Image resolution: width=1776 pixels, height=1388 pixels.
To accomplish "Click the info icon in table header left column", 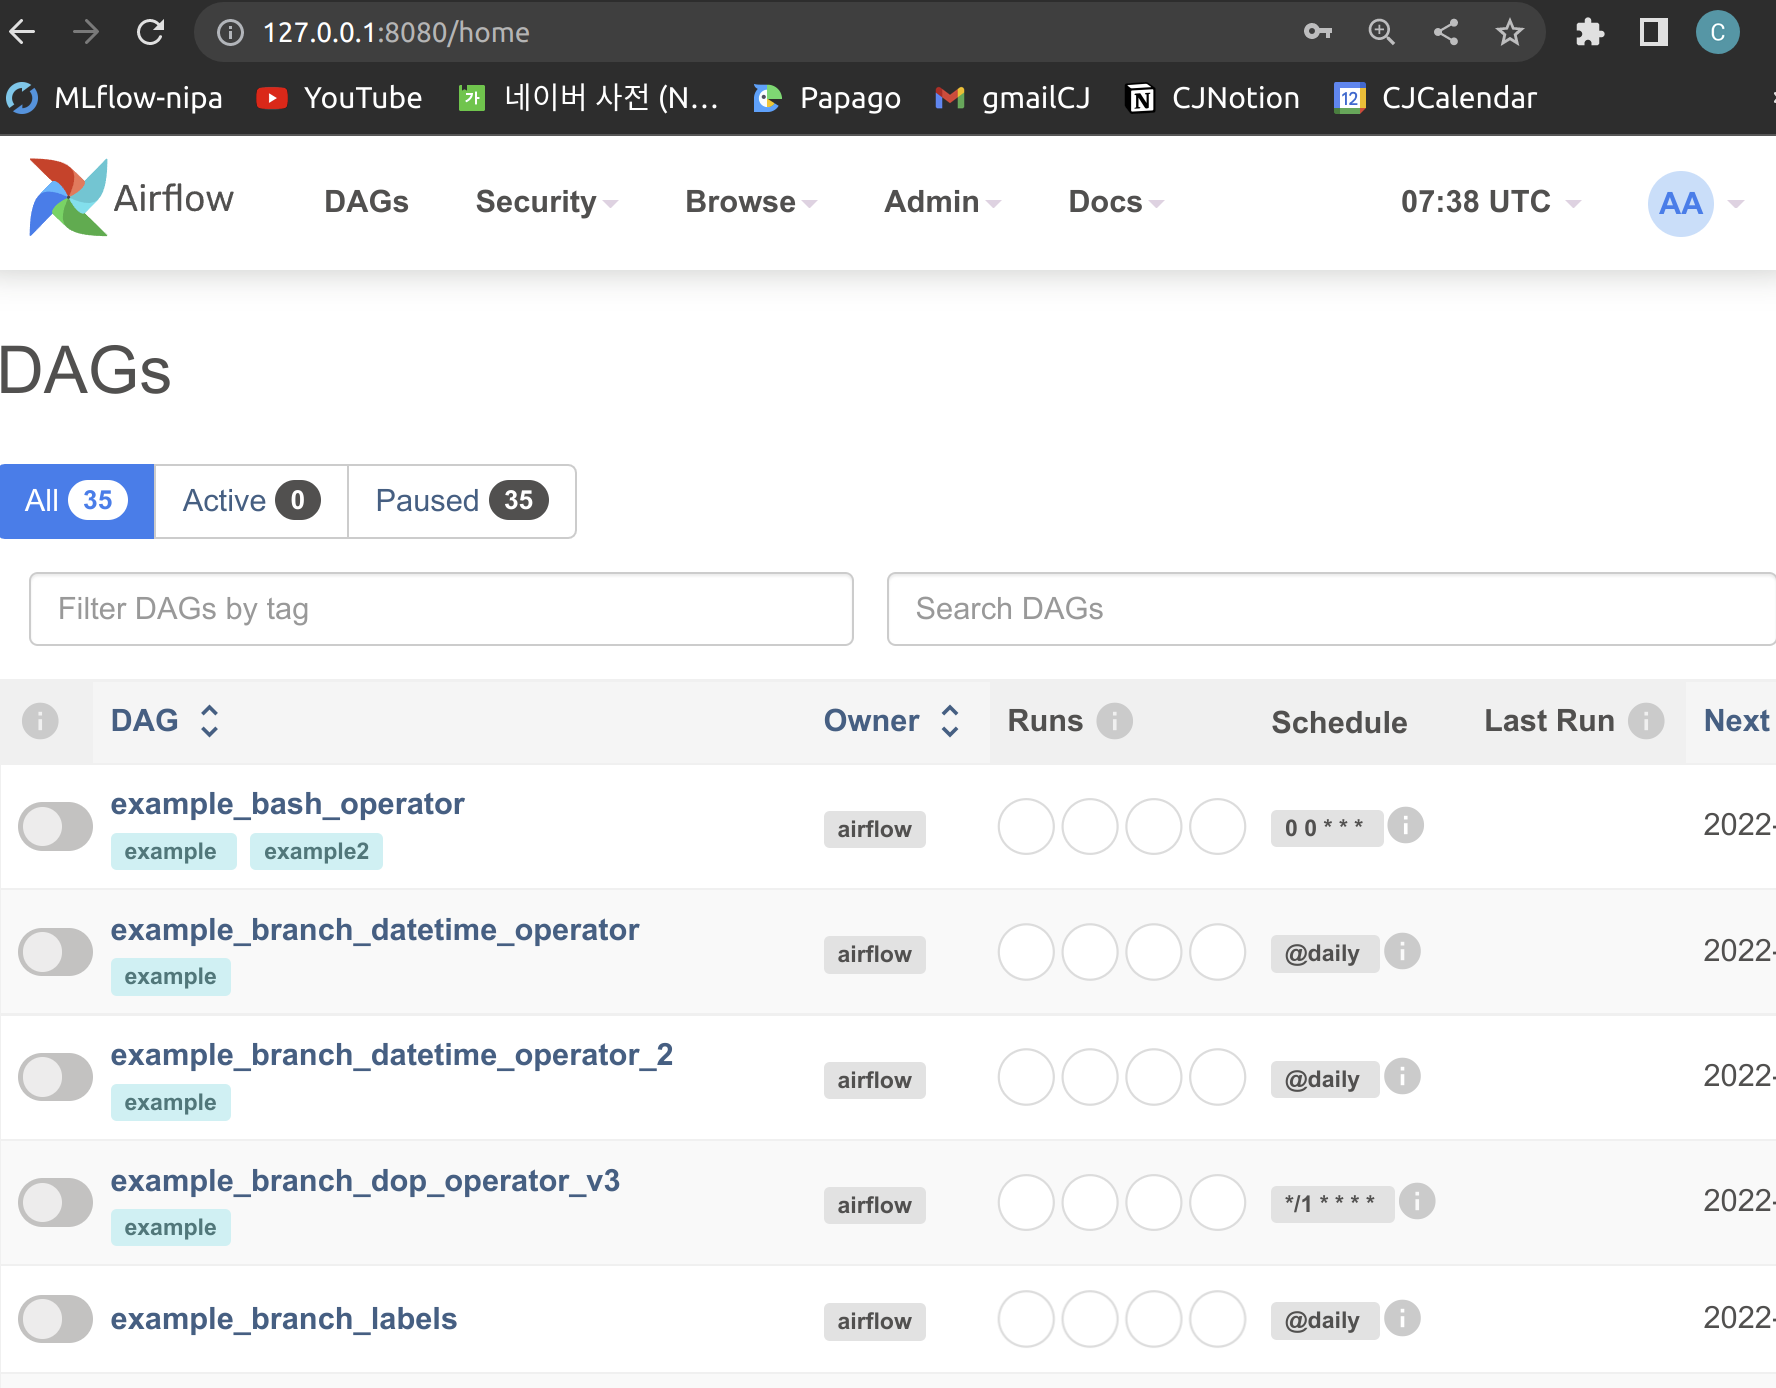I will coord(40,721).
